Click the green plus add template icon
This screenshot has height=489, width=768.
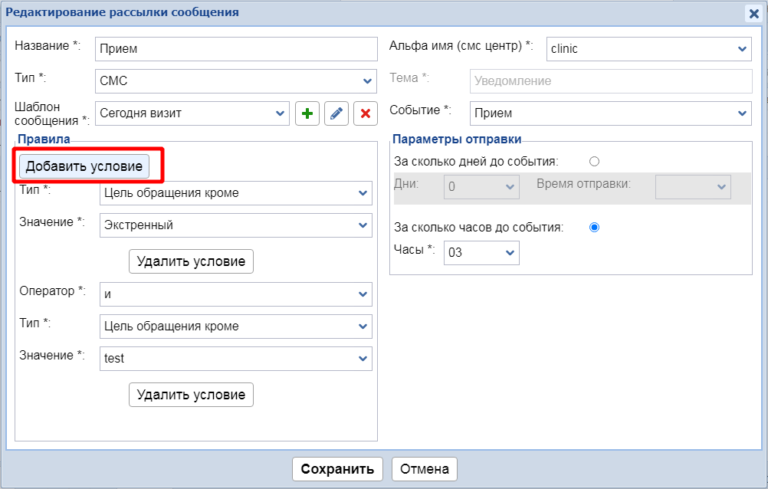coord(307,114)
